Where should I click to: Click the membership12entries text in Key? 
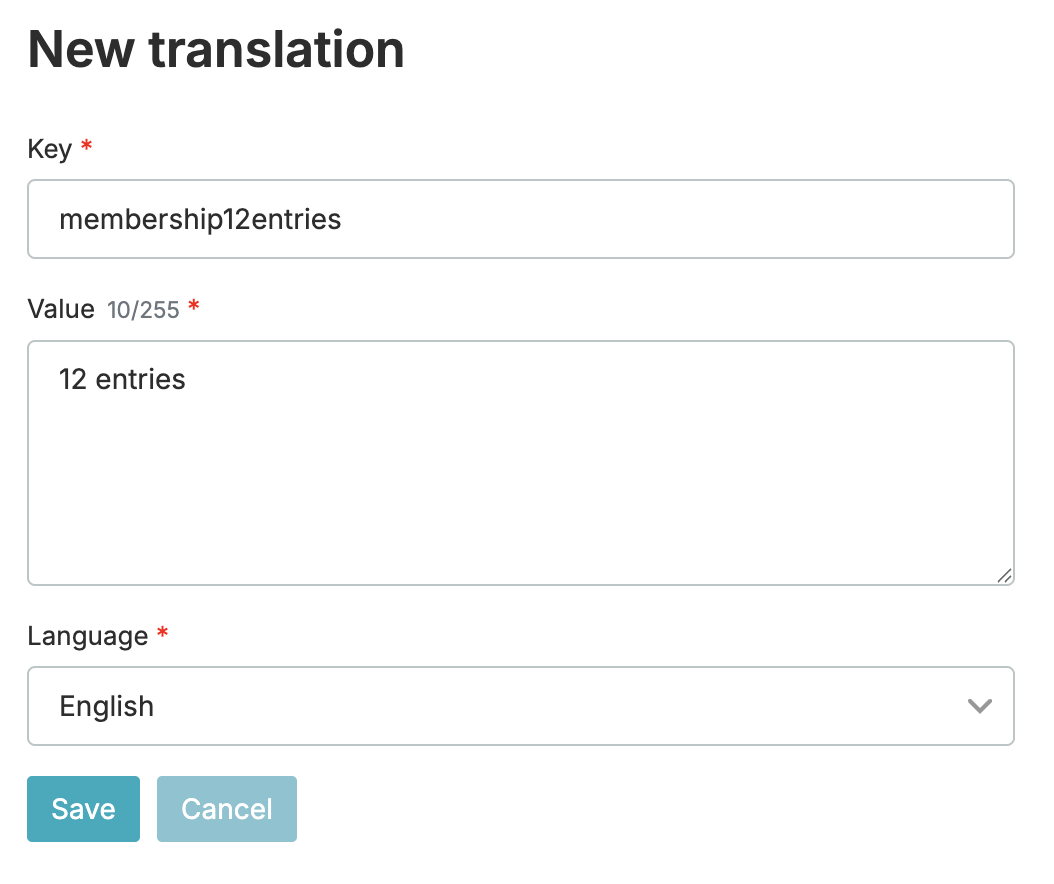[200, 219]
